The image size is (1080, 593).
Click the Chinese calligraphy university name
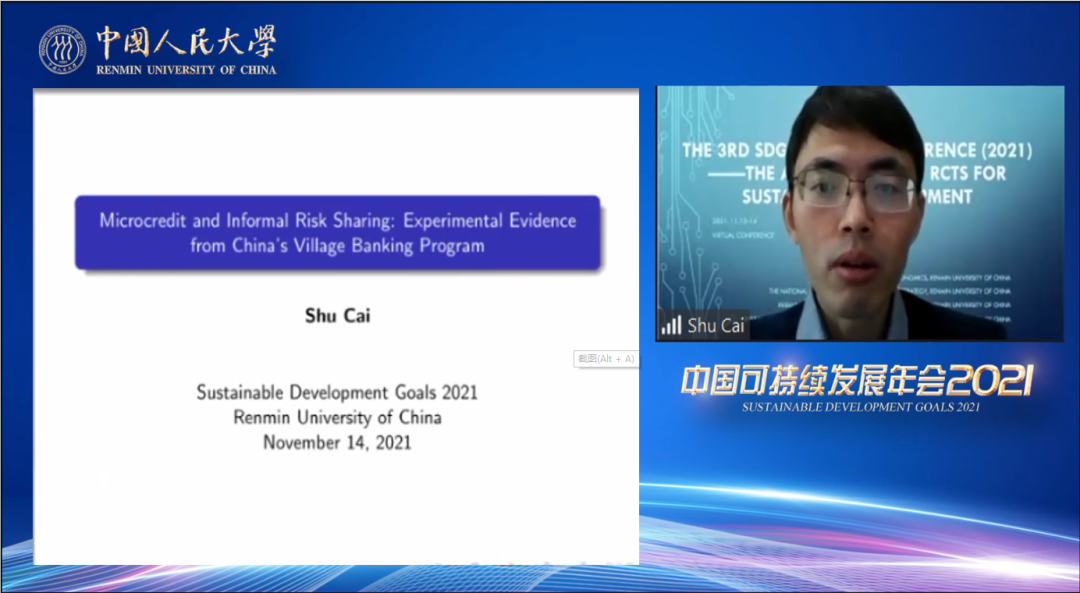185,42
